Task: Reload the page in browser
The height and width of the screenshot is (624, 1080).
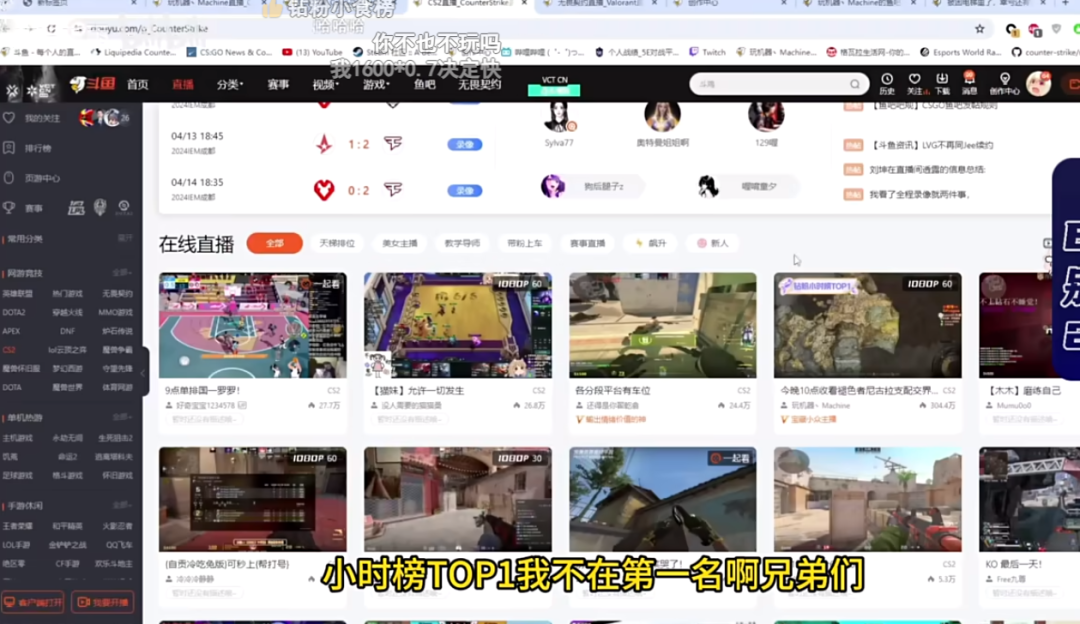Action: point(51,29)
